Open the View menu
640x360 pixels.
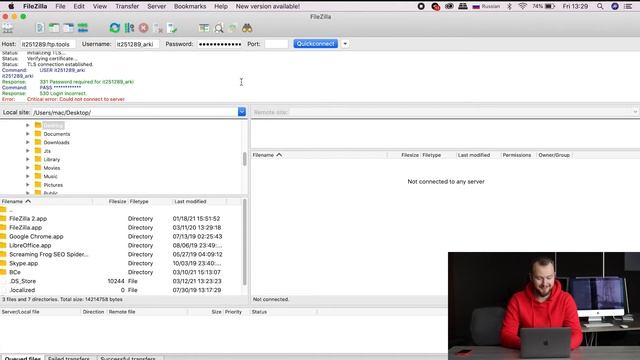[x=100, y=6]
